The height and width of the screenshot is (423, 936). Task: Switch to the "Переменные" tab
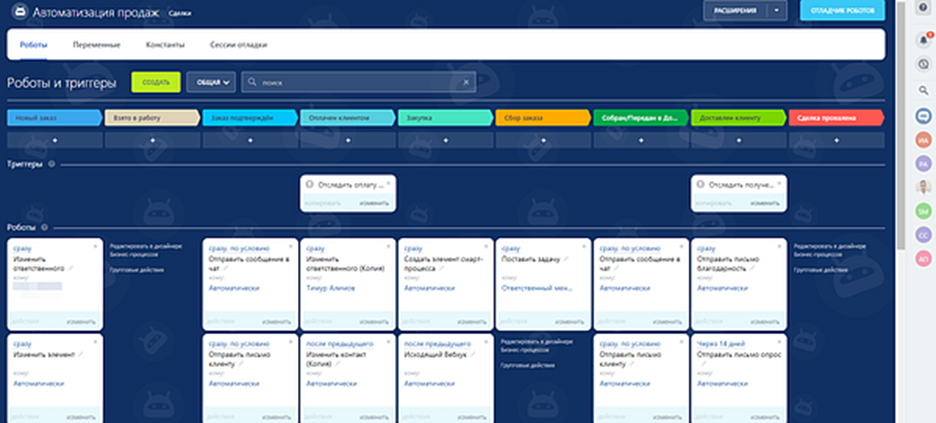pyautogui.click(x=97, y=45)
